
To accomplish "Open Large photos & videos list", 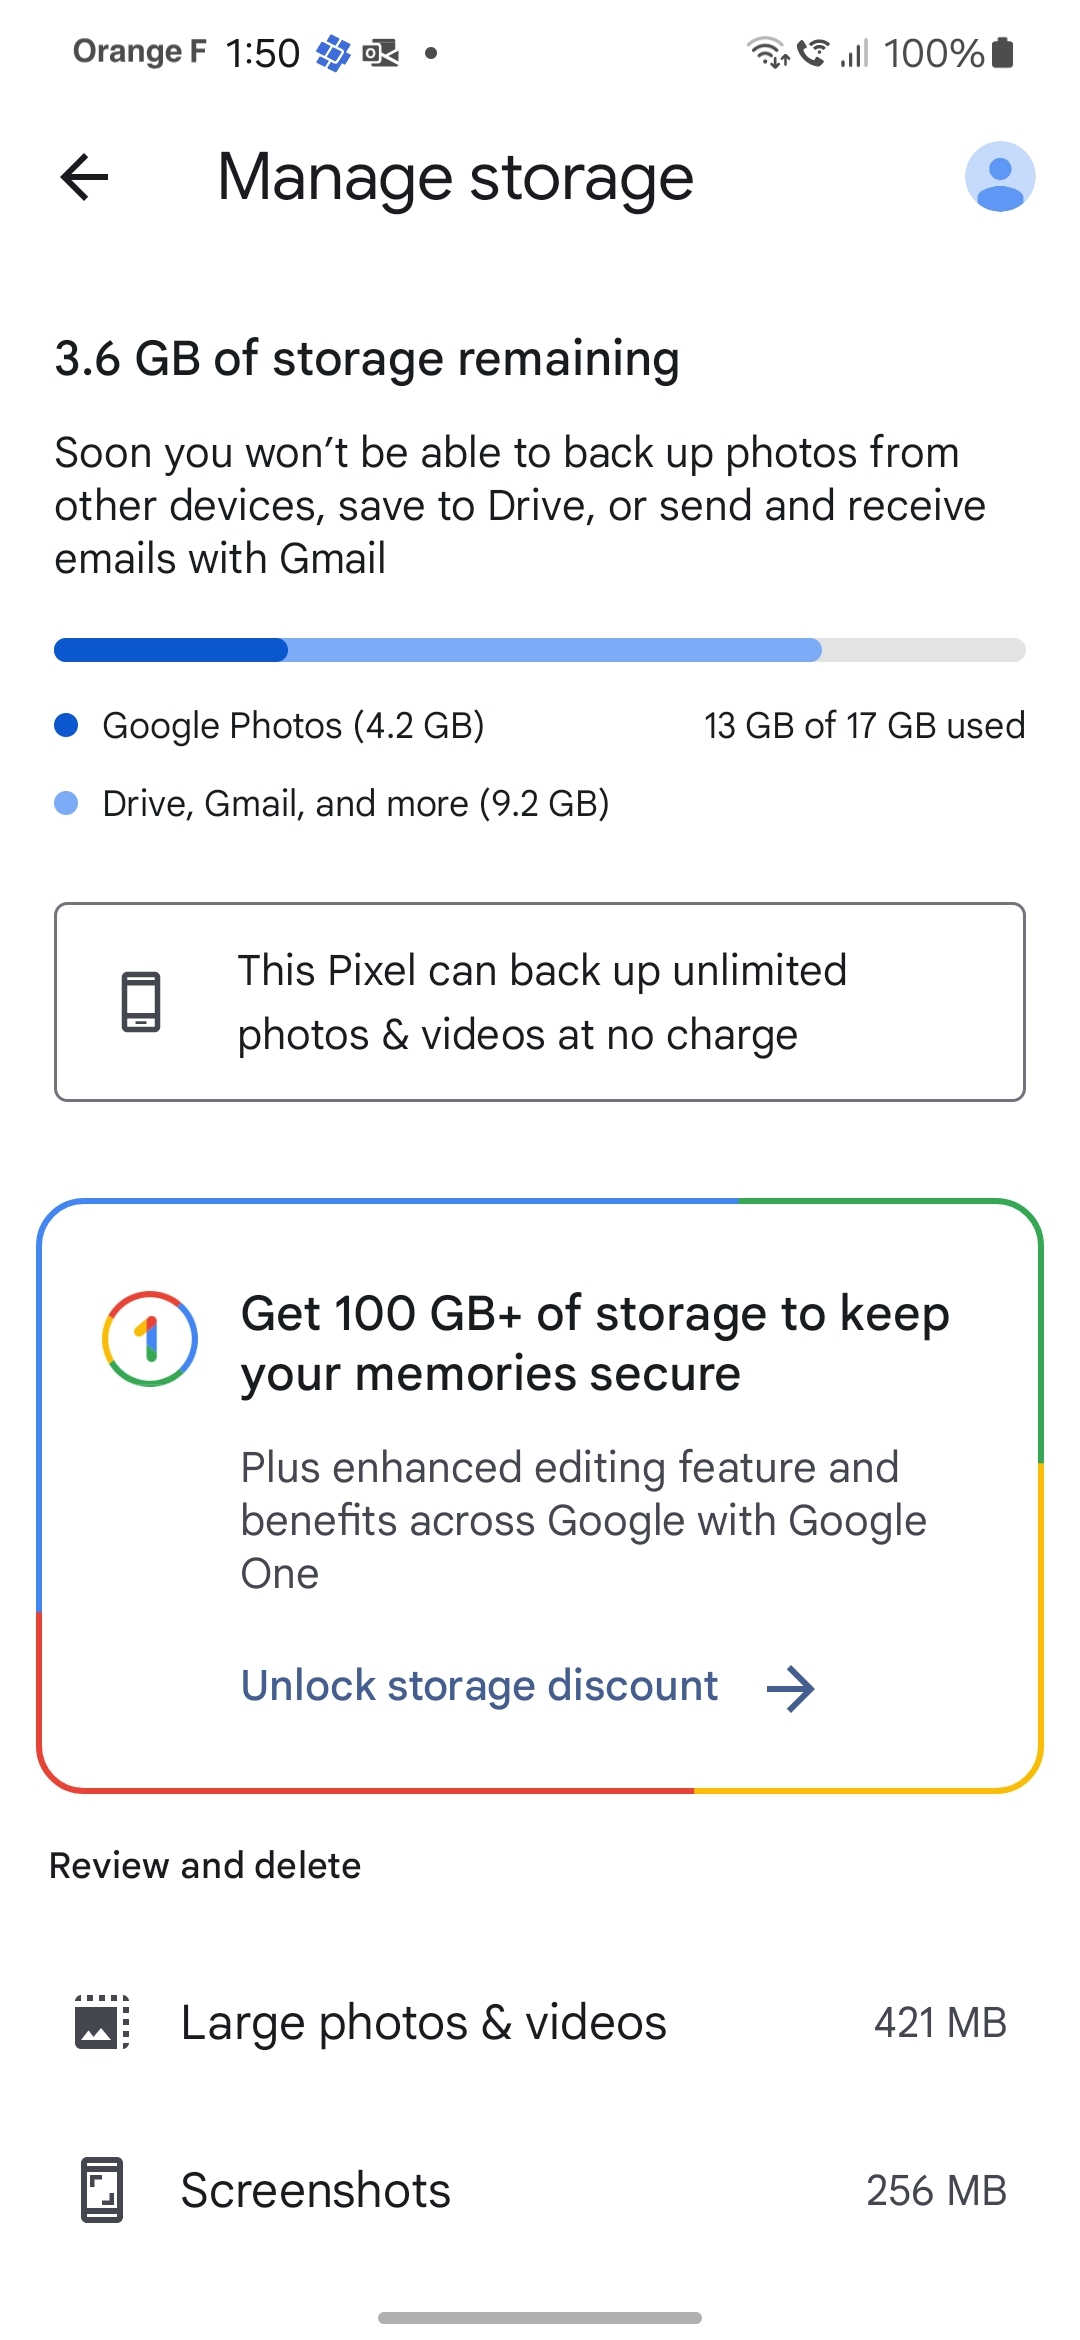I will click(423, 2022).
